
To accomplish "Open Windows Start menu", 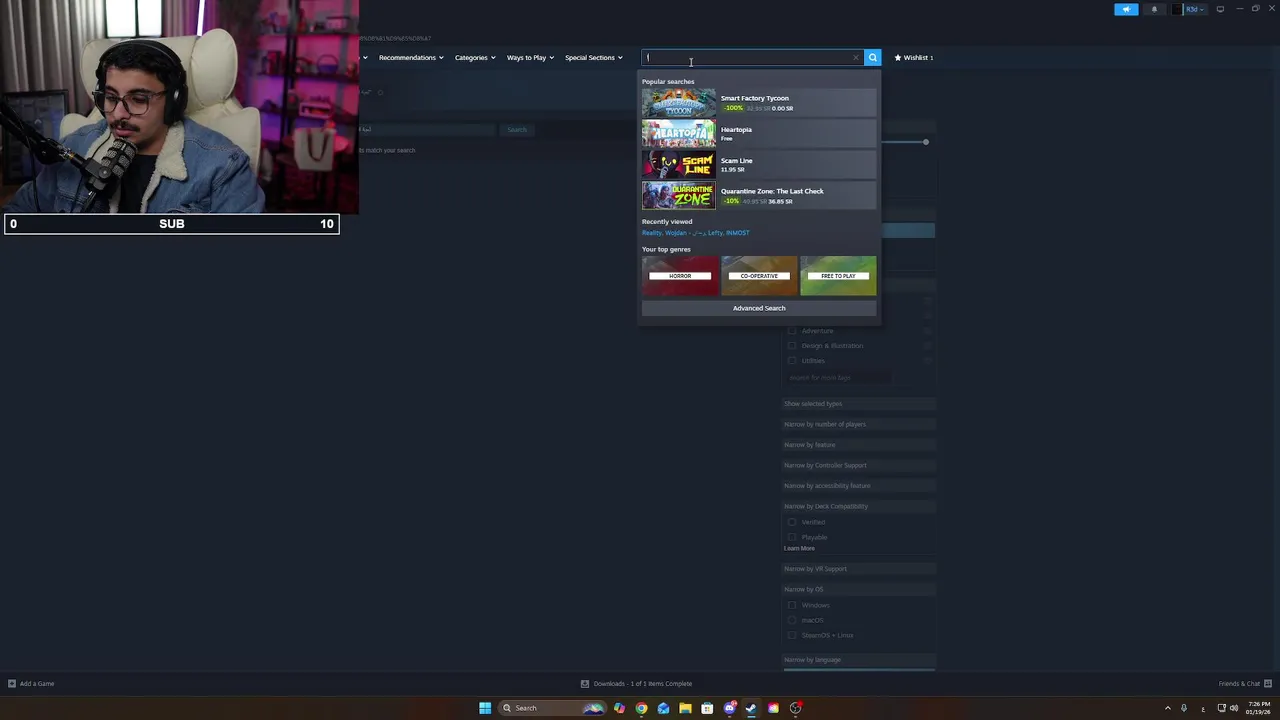I will point(485,708).
